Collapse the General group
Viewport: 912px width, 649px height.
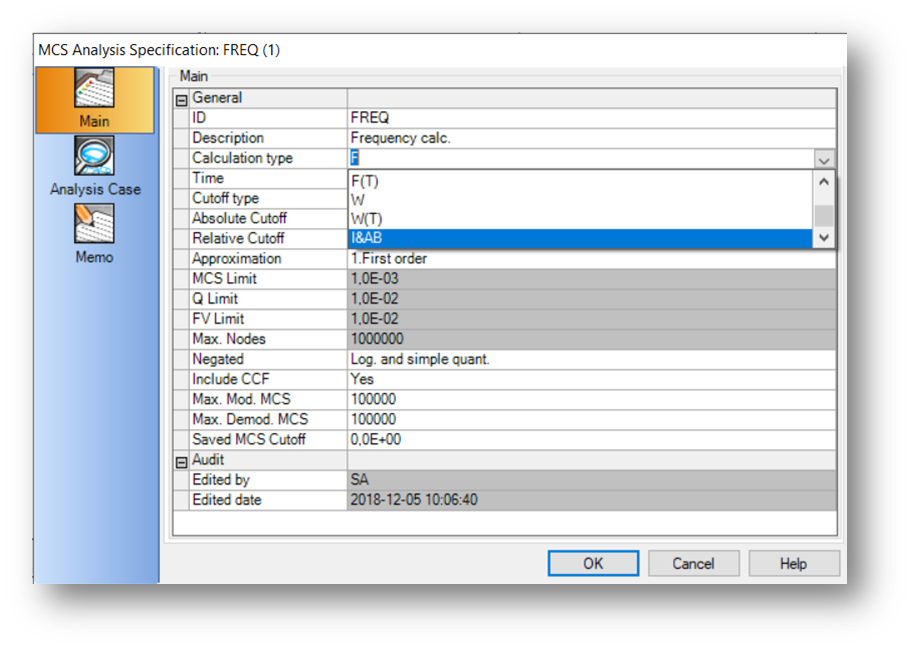click(x=182, y=99)
